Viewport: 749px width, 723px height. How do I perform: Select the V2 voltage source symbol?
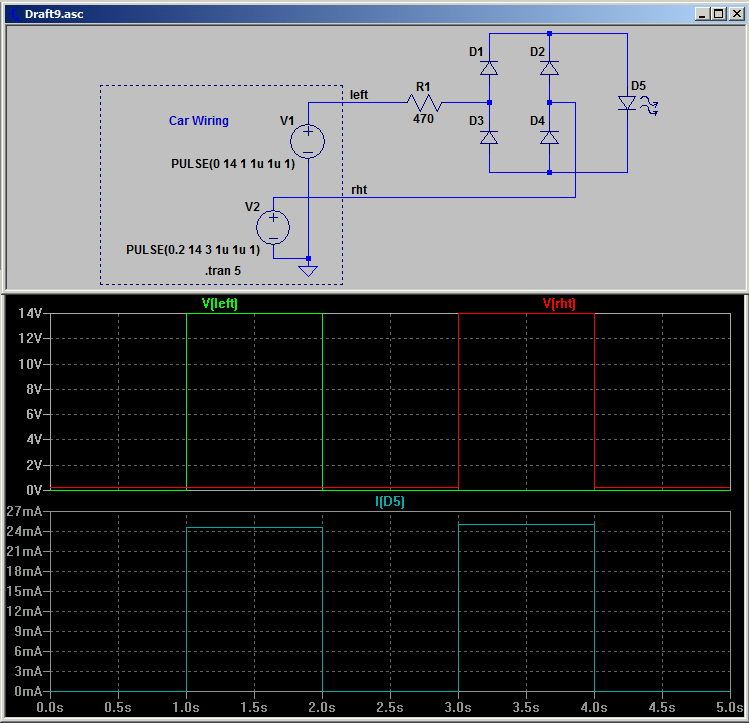(x=273, y=227)
